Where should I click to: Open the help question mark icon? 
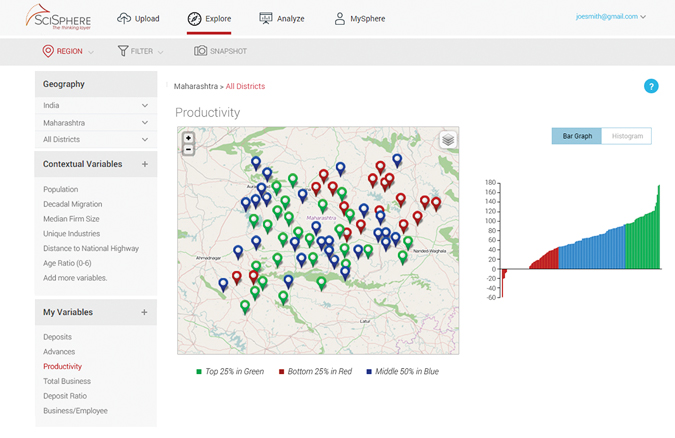(651, 86)
